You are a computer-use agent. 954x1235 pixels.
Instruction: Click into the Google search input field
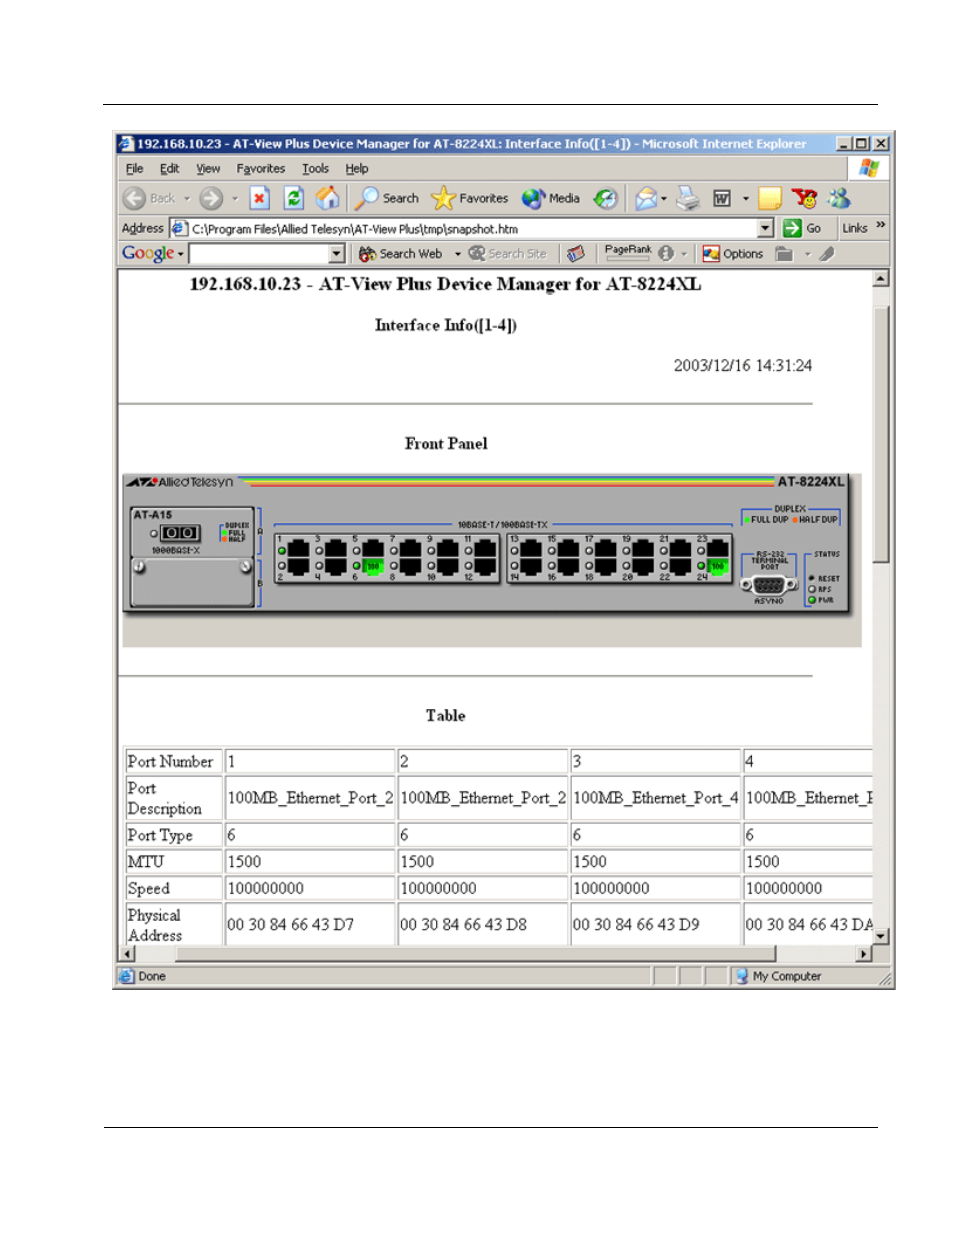pyautogui.click(x=259, y=254)
